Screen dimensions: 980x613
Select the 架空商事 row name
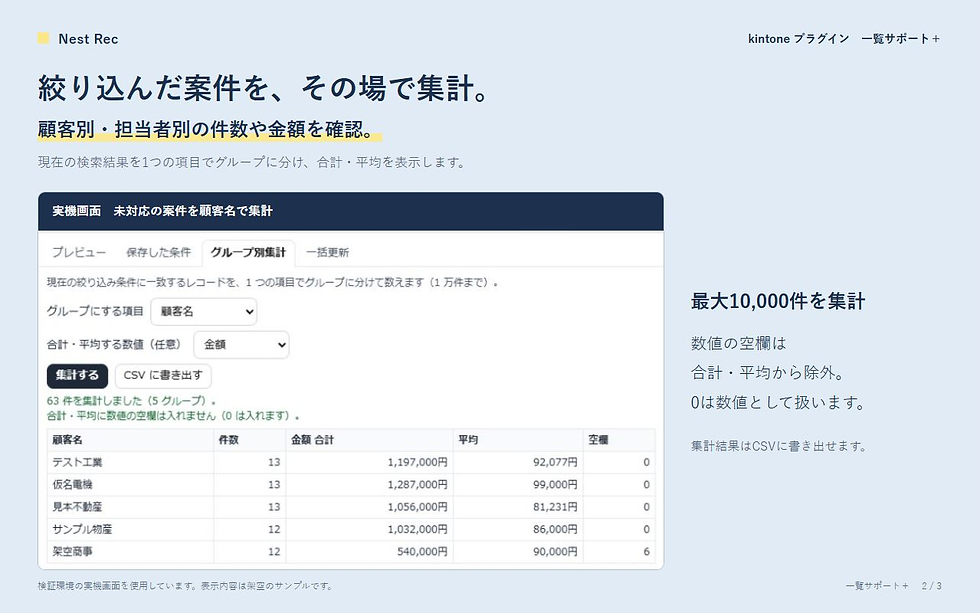point(72,552)
